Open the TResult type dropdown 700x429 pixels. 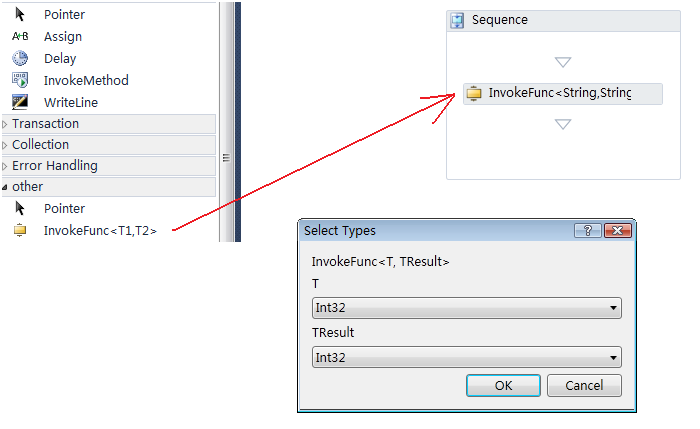point(612,357)
